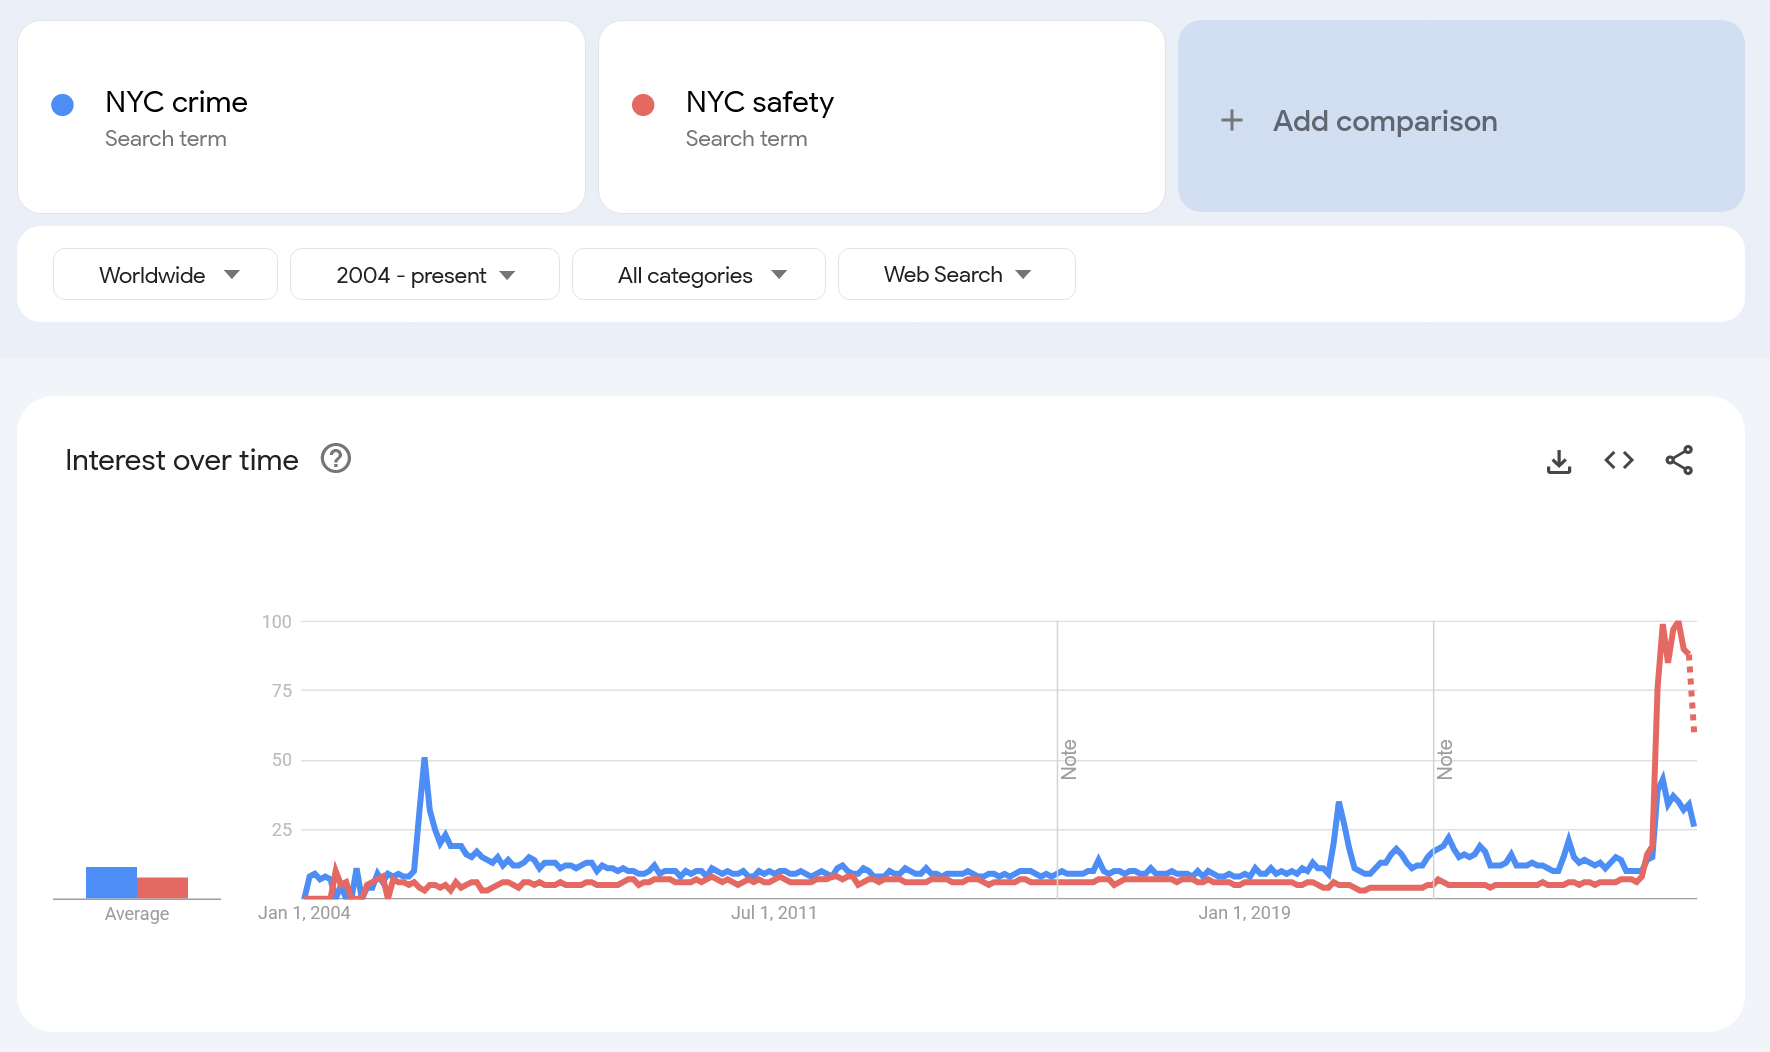This screenshot has height=1052, width=1770.
Task: Click the blue Average bar
Action: (x=111, y=882)
